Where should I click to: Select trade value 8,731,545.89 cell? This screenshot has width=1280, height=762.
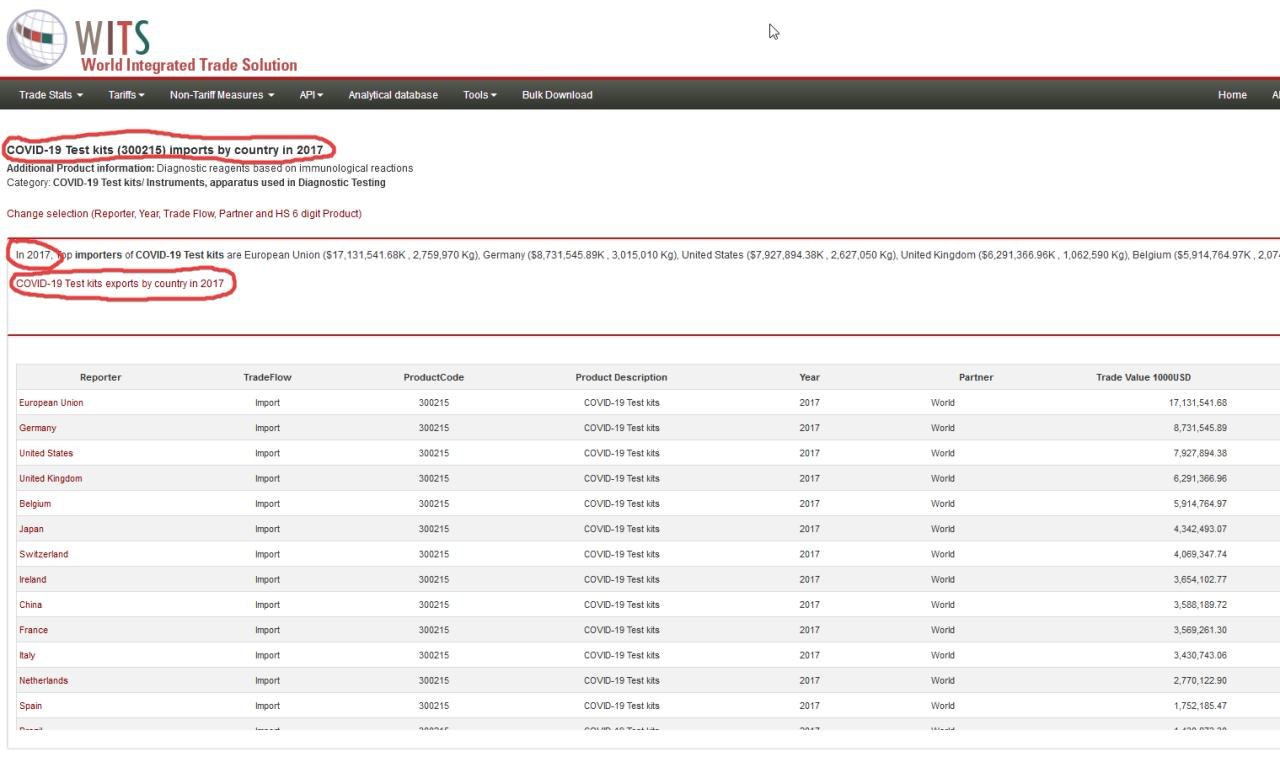1200,428
